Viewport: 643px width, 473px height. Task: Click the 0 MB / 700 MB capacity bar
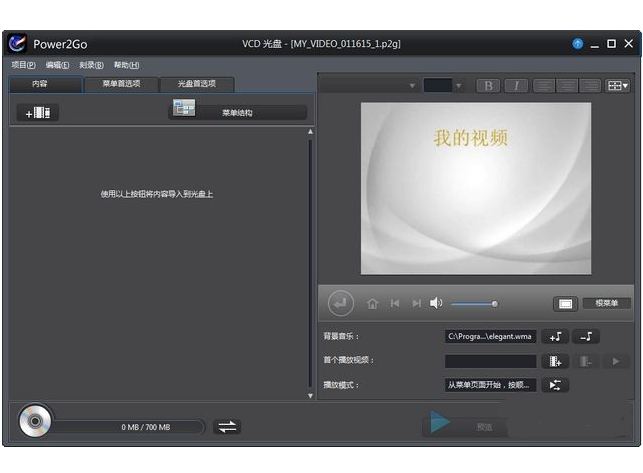128,427
